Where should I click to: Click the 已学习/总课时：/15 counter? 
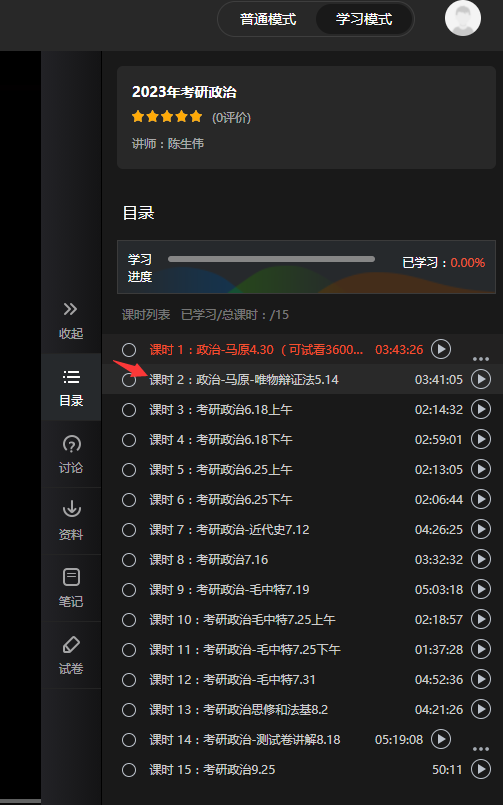[235, 314]
